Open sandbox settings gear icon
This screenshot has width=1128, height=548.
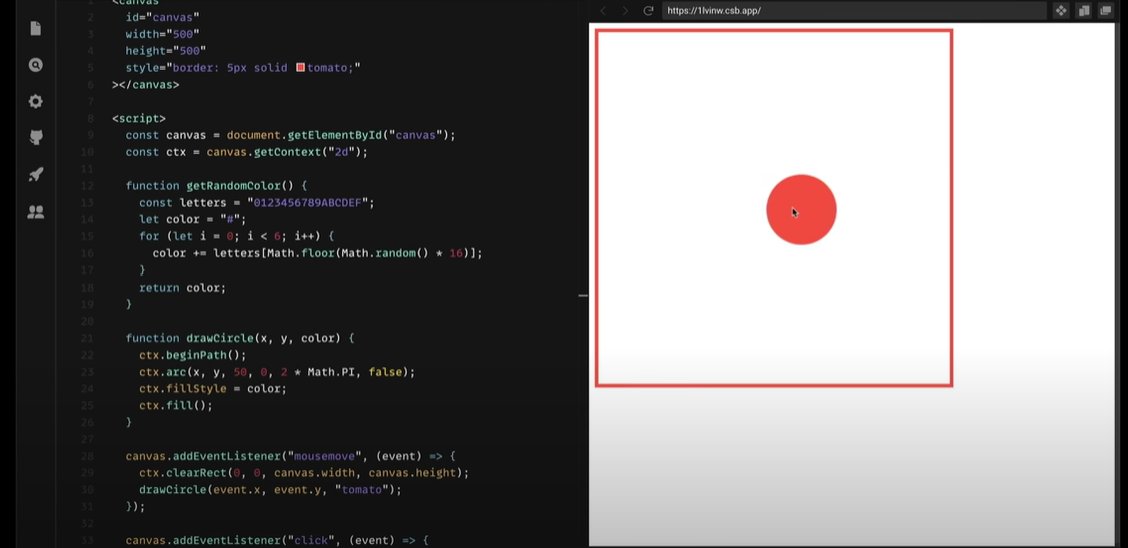35,101
